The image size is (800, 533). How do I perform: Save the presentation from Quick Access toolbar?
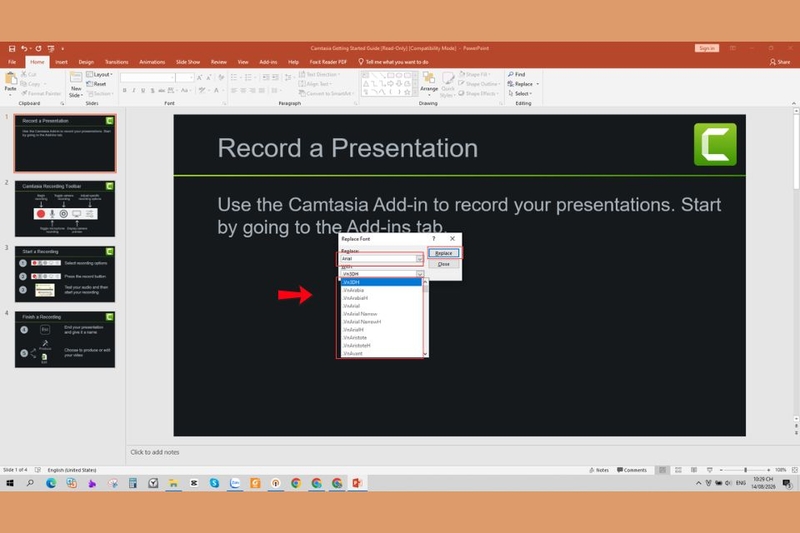(x=12, y=48)
